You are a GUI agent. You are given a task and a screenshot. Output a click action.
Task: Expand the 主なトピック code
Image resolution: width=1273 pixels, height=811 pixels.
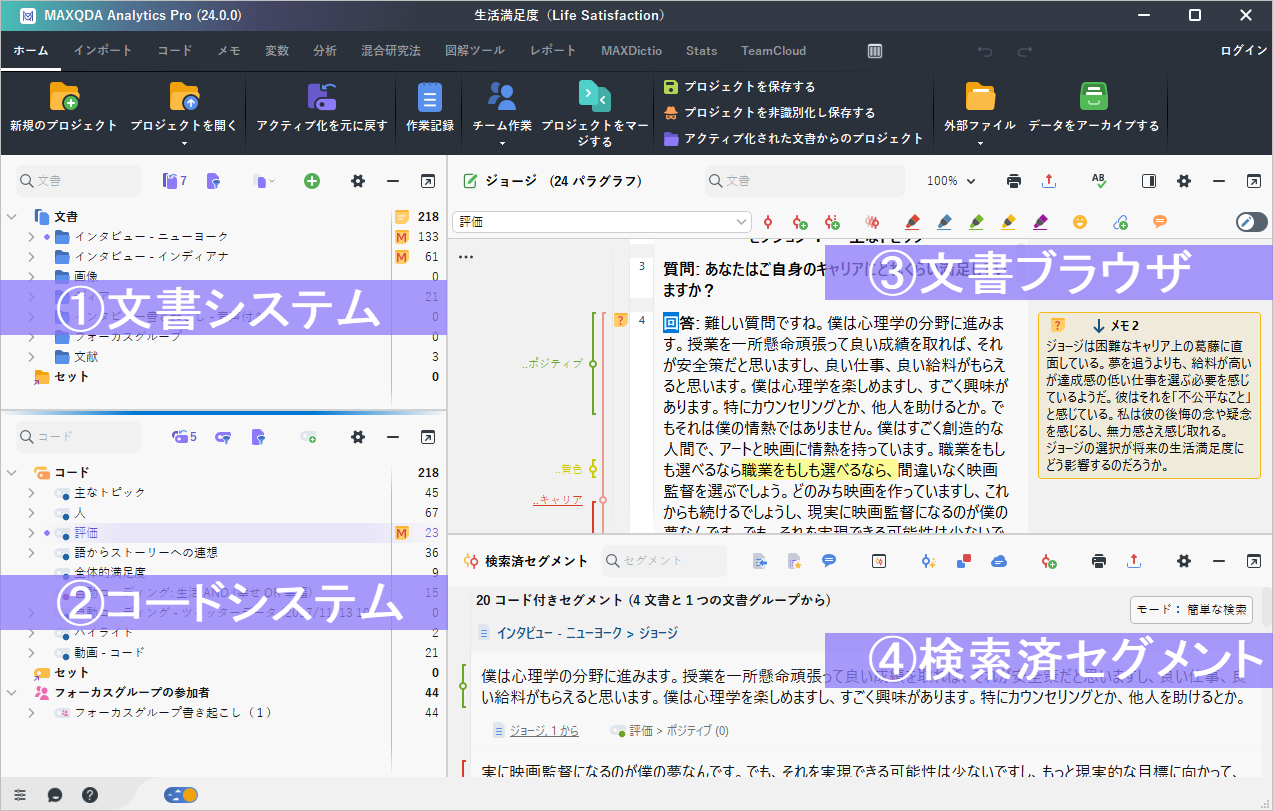(x=32, y=493)
